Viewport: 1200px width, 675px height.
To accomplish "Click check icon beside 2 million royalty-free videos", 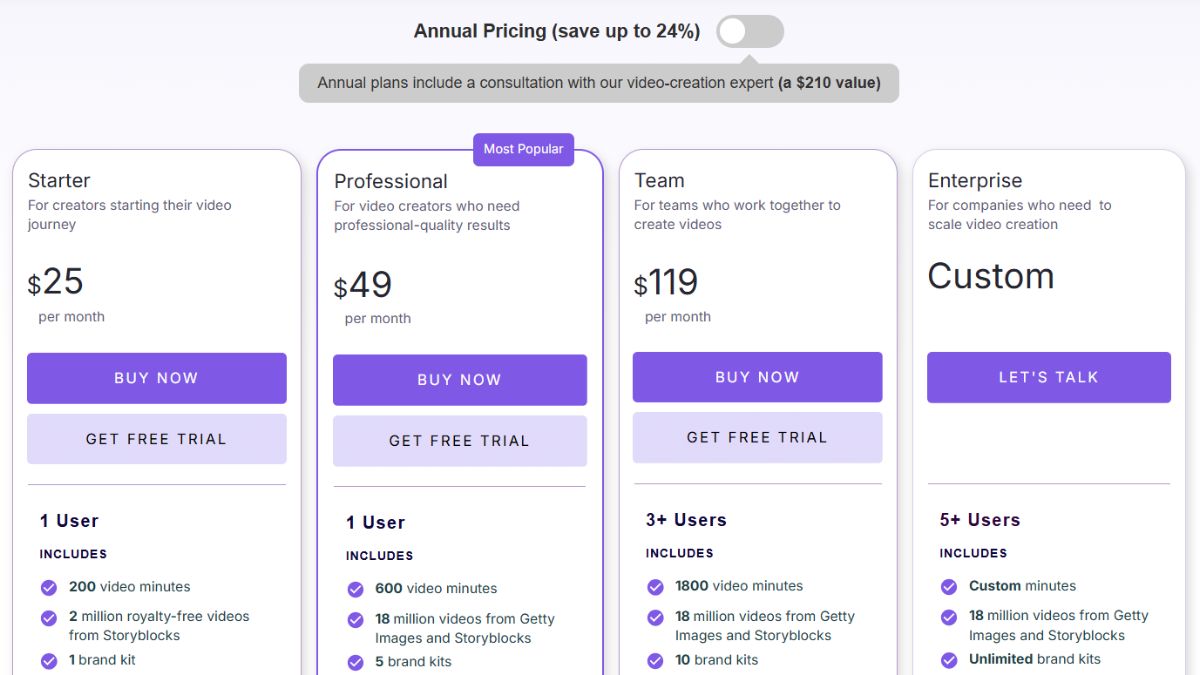I will (49, 618).
